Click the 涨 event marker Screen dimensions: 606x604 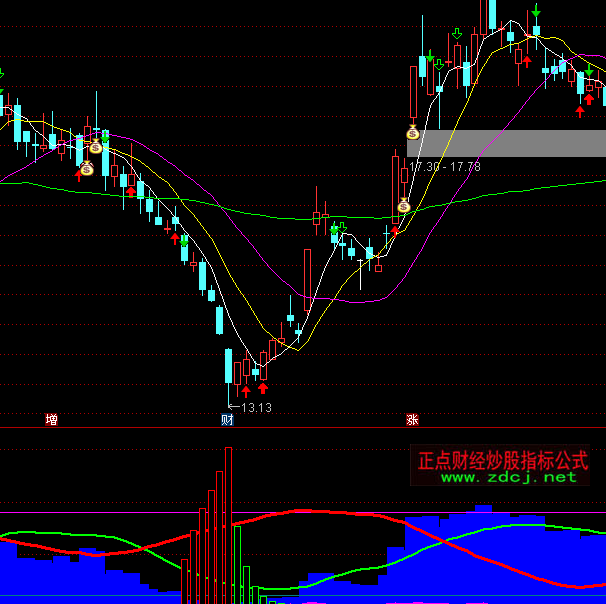[412, 420]
